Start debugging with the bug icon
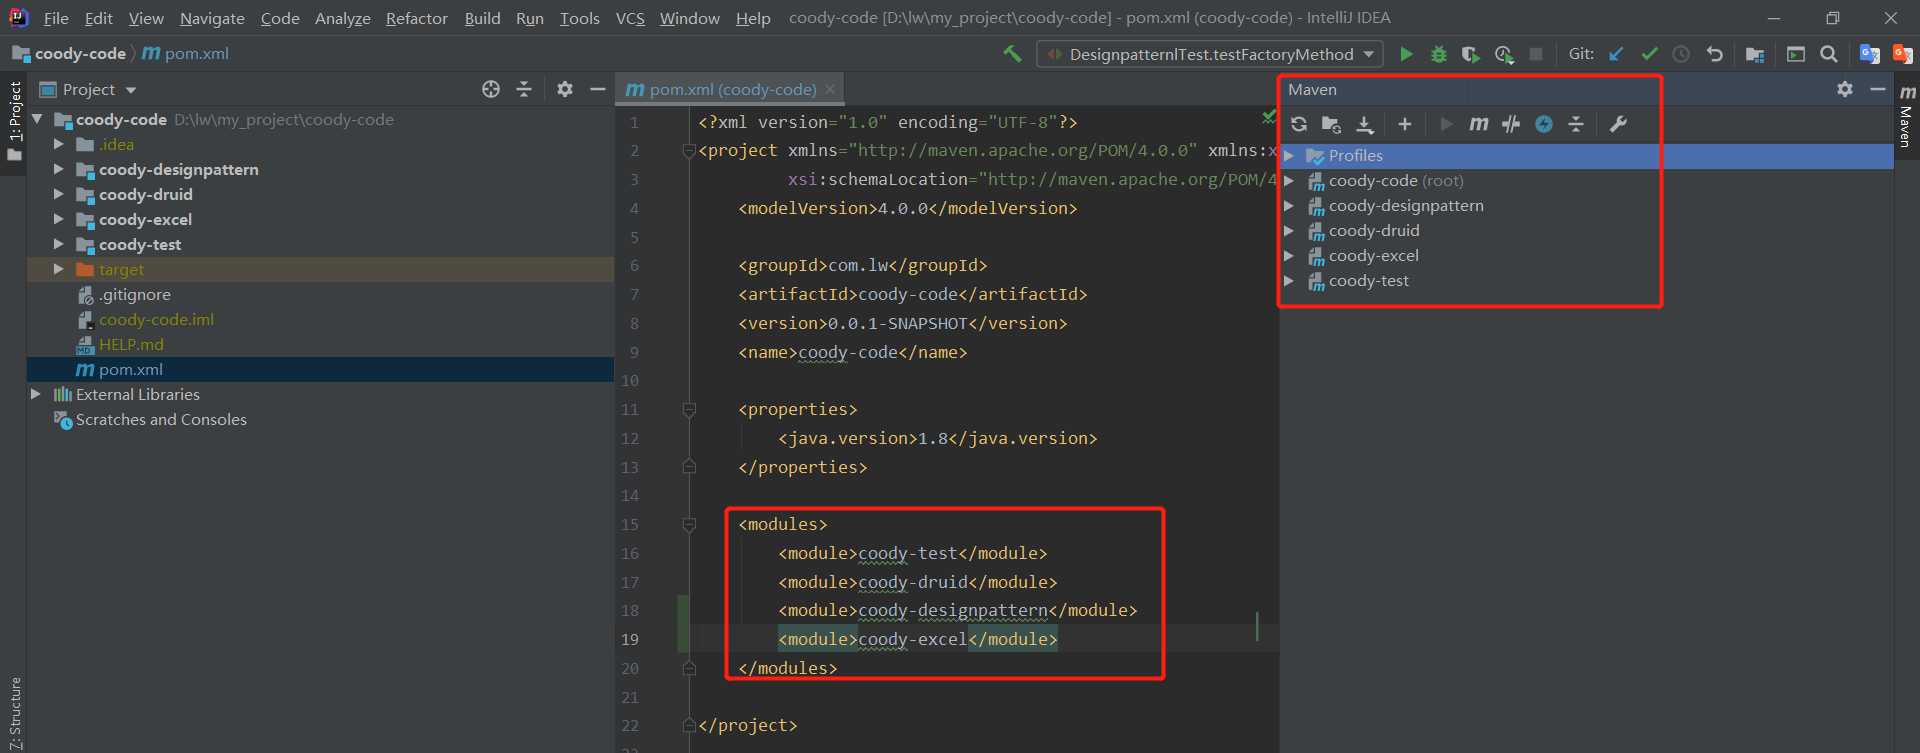Viewport: 1920px width, 753px height. pos(1439,54)
